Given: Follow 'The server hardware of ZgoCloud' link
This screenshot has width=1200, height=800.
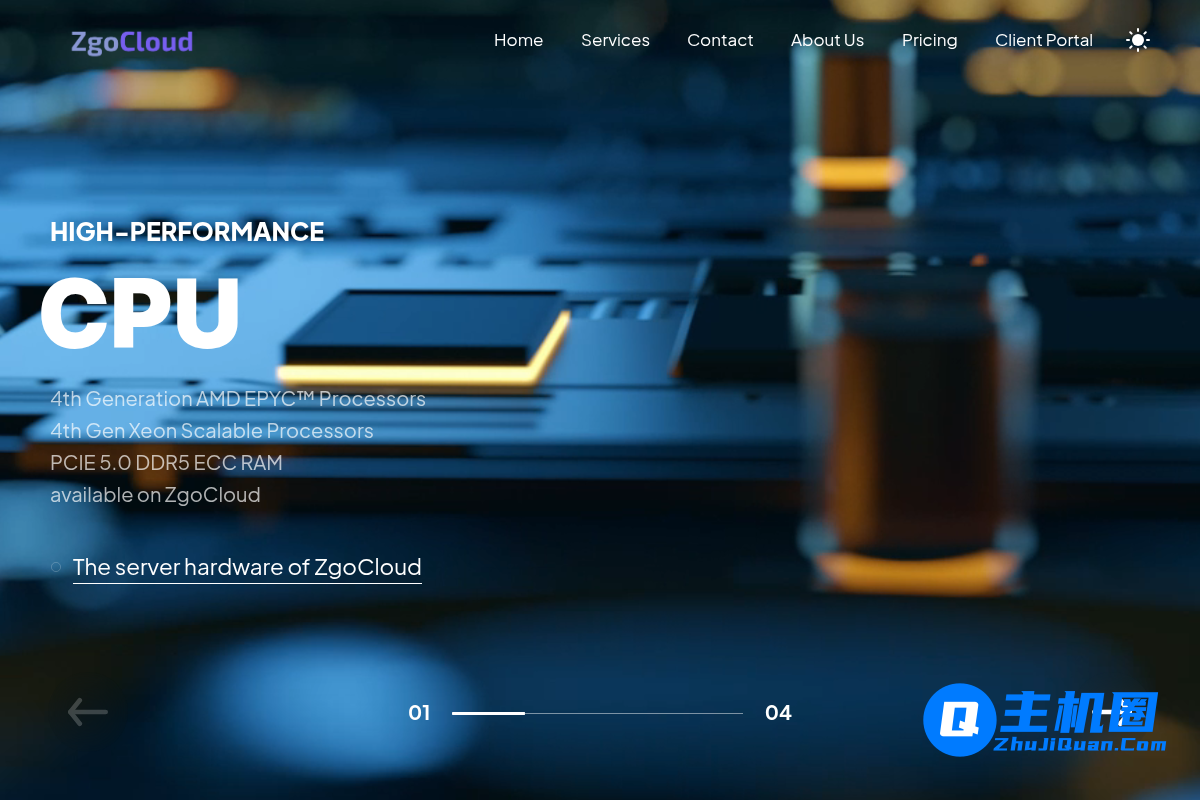Looking at the screenshot, I should (x=247, y=567).
